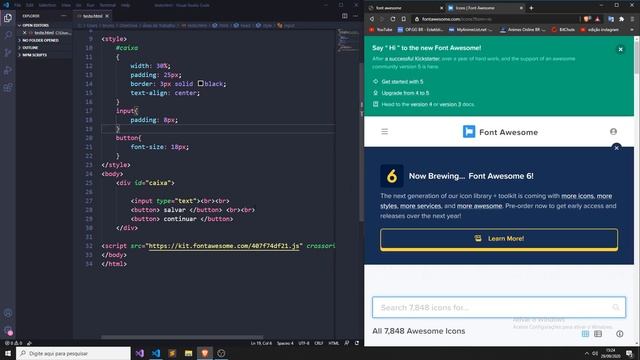Click the browser back button
The height and width of the screenshot is (360, 640).
pos(372,19)
